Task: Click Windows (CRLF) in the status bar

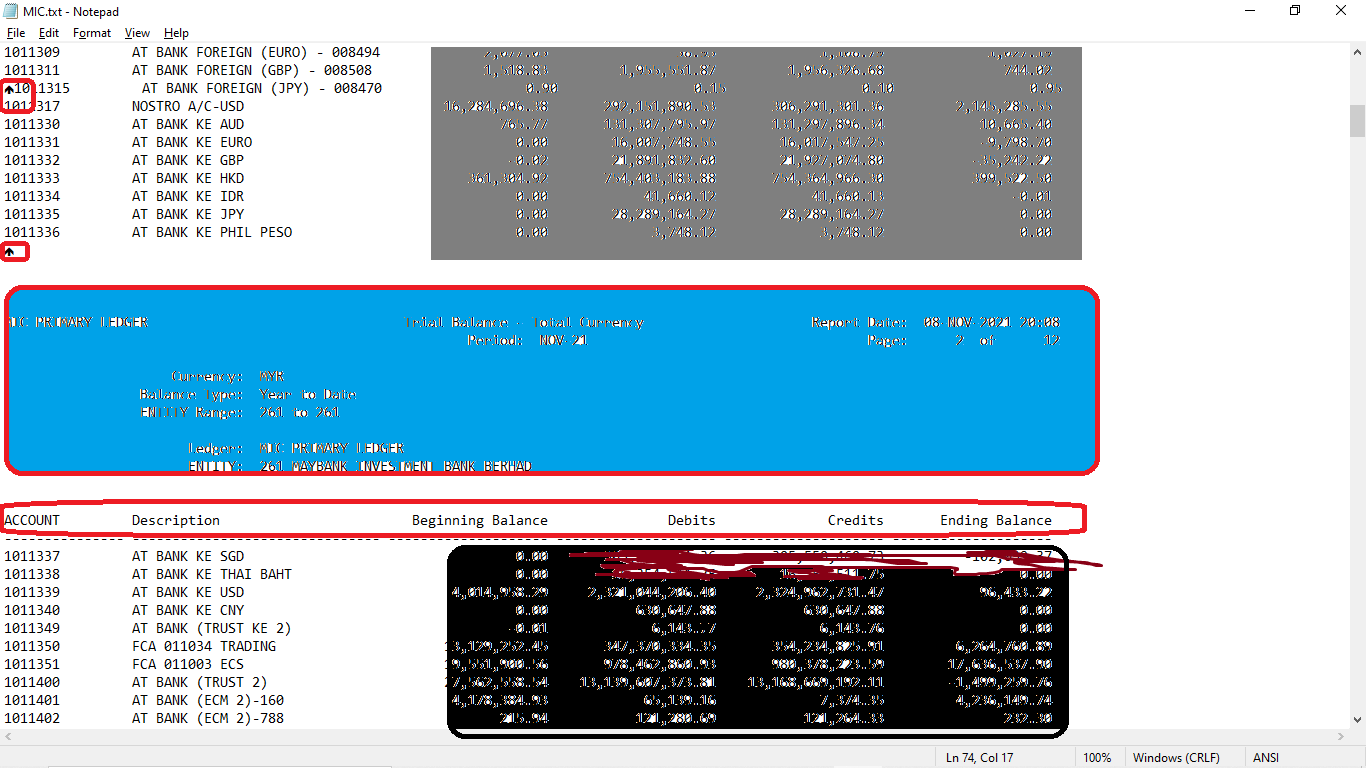Action: point(1176,757)
